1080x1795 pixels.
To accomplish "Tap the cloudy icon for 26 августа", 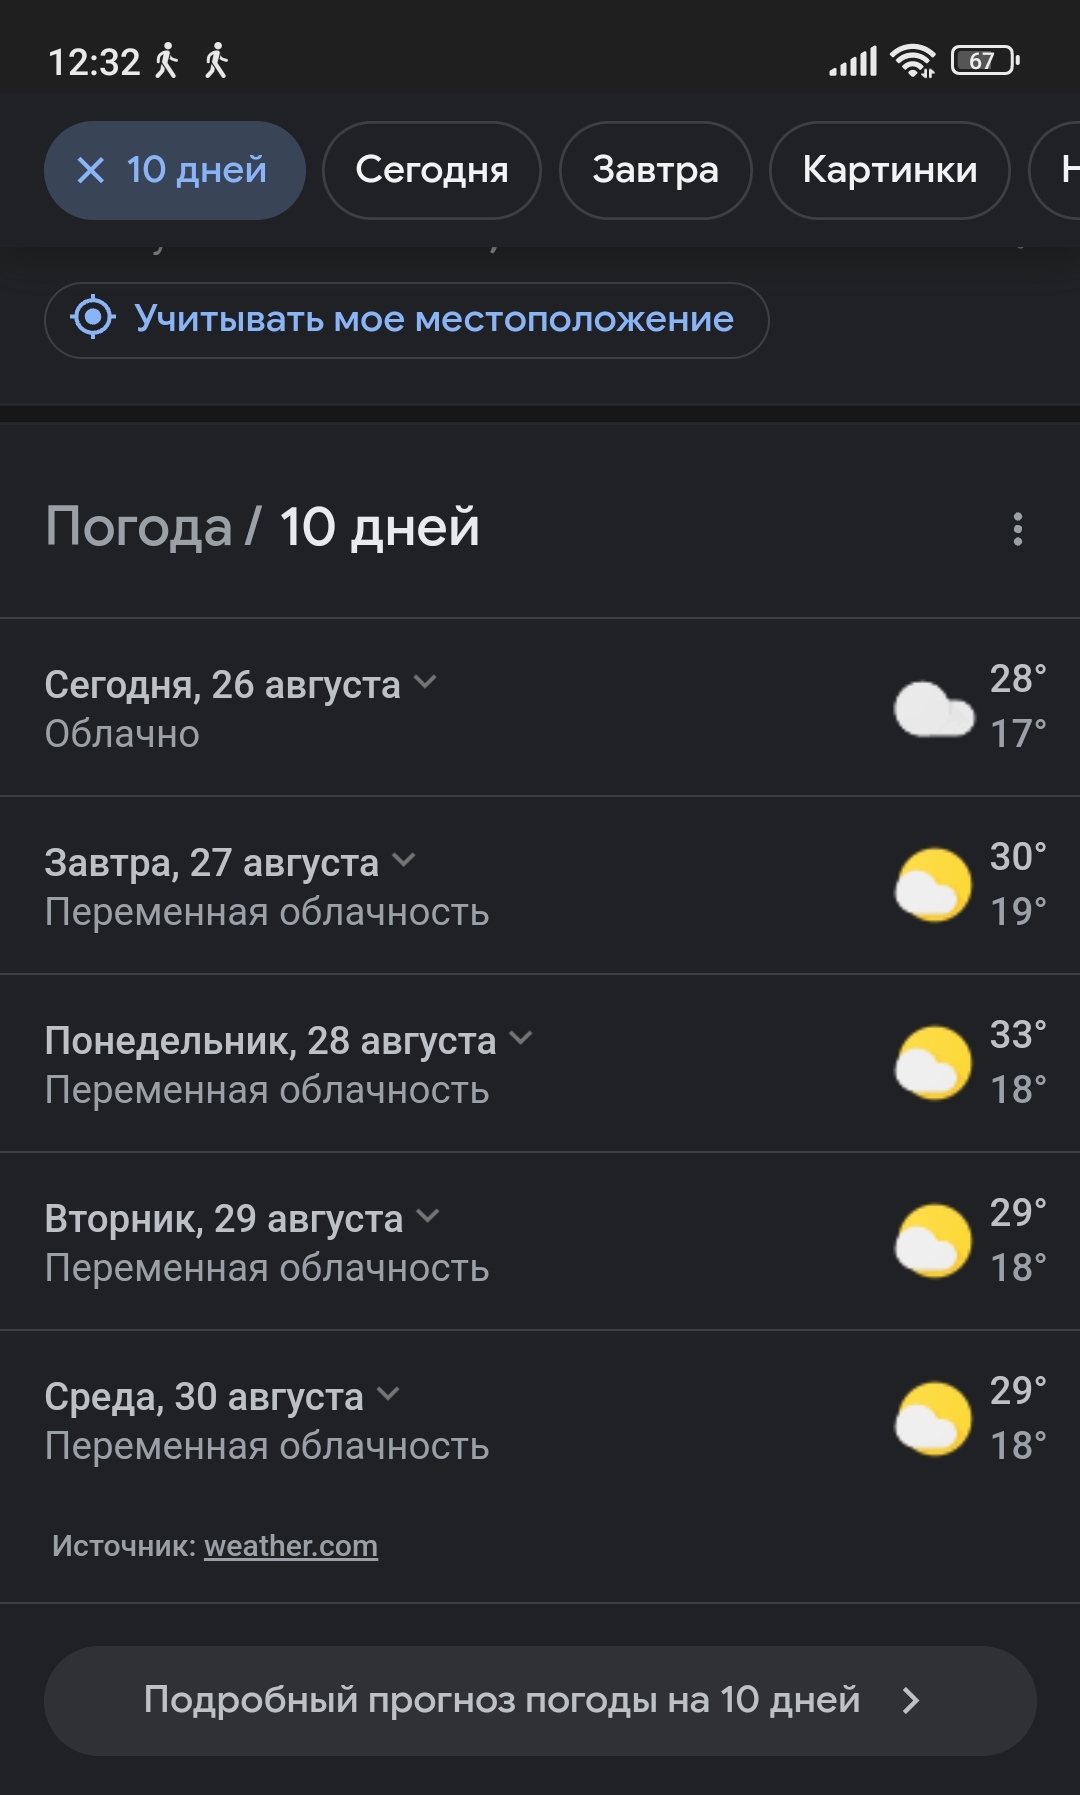I will pyautogui.click(x=933, y=709).
